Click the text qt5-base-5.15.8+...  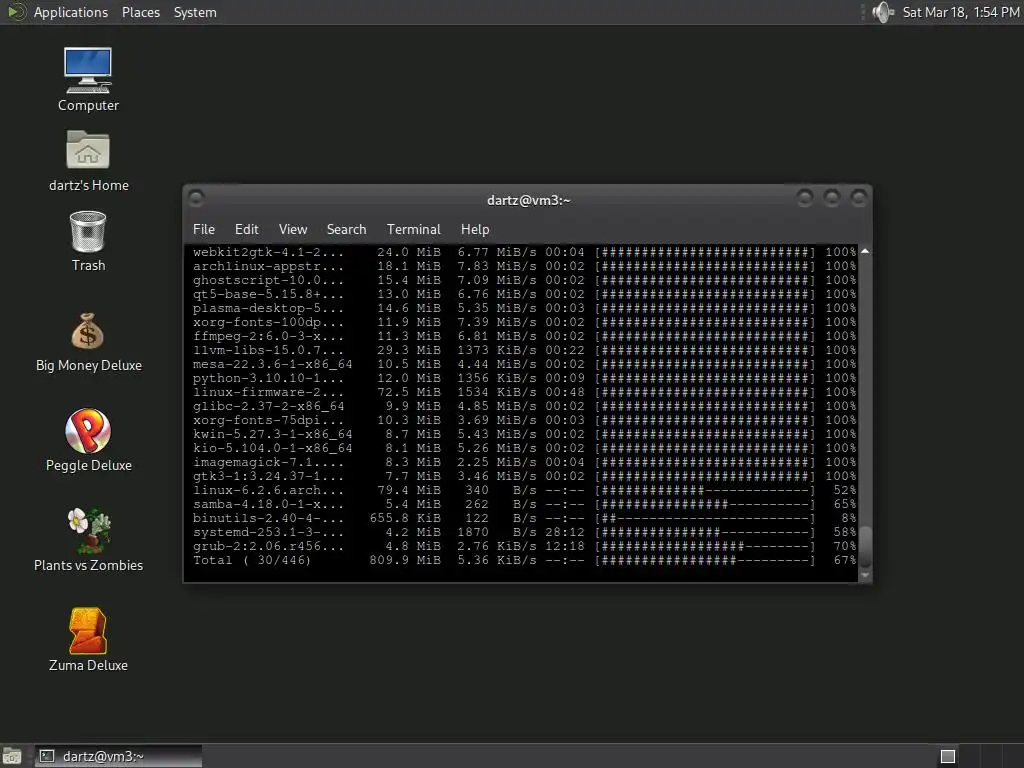(268, 295)
